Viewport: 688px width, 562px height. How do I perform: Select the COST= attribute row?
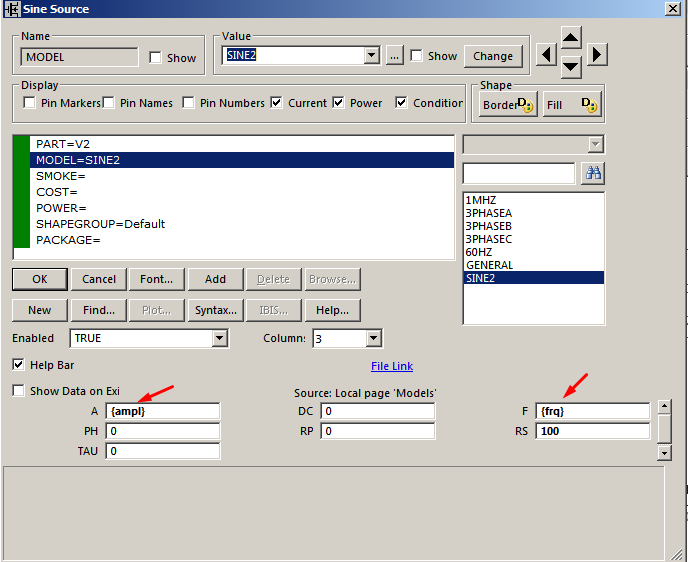242,192
